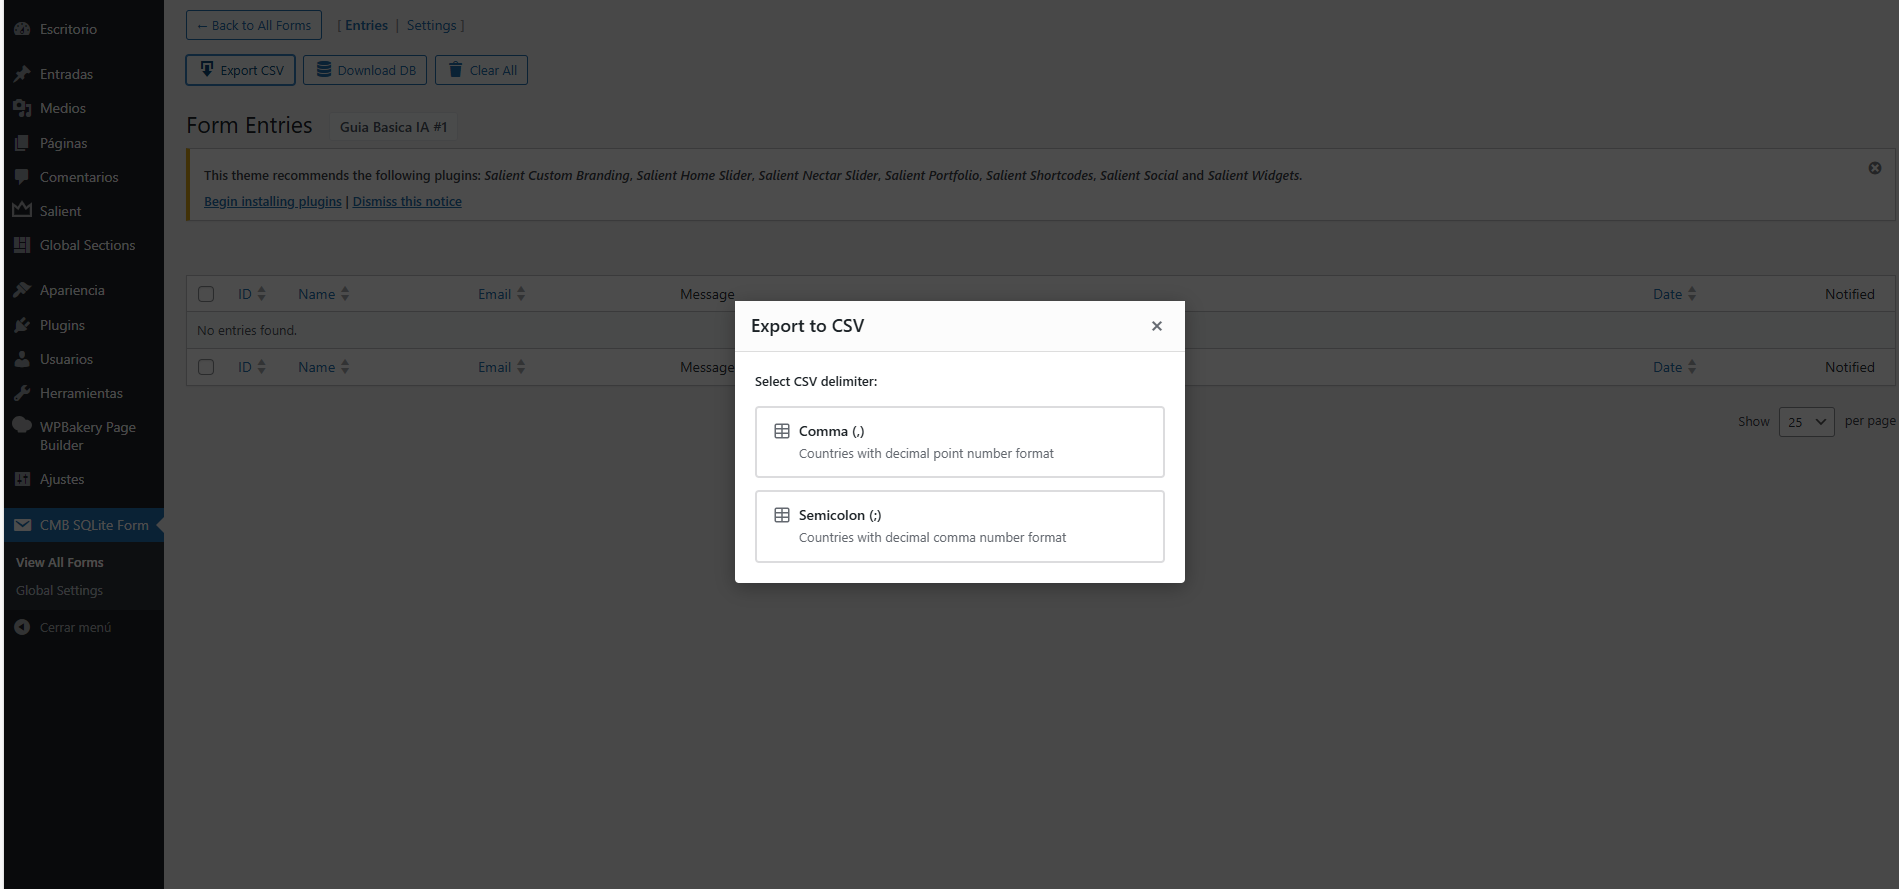Click the No entries found text
The width and height of the screenshot is (1899, 889).
point(247,330)
